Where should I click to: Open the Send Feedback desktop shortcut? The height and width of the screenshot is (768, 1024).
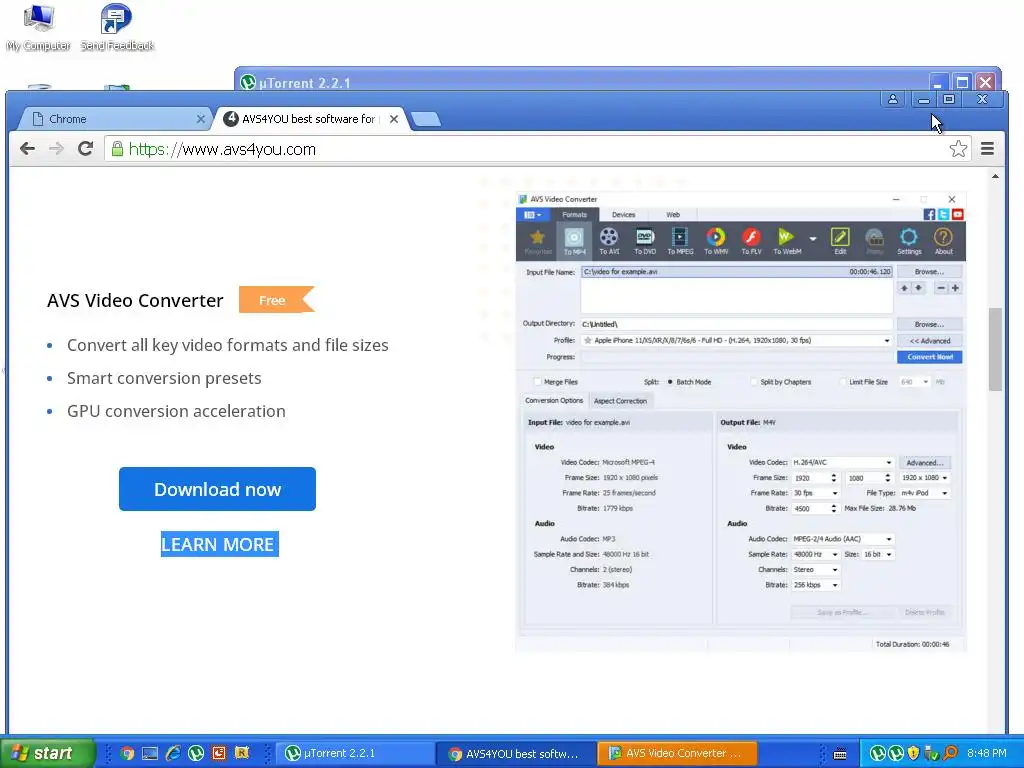click(117, 27)
